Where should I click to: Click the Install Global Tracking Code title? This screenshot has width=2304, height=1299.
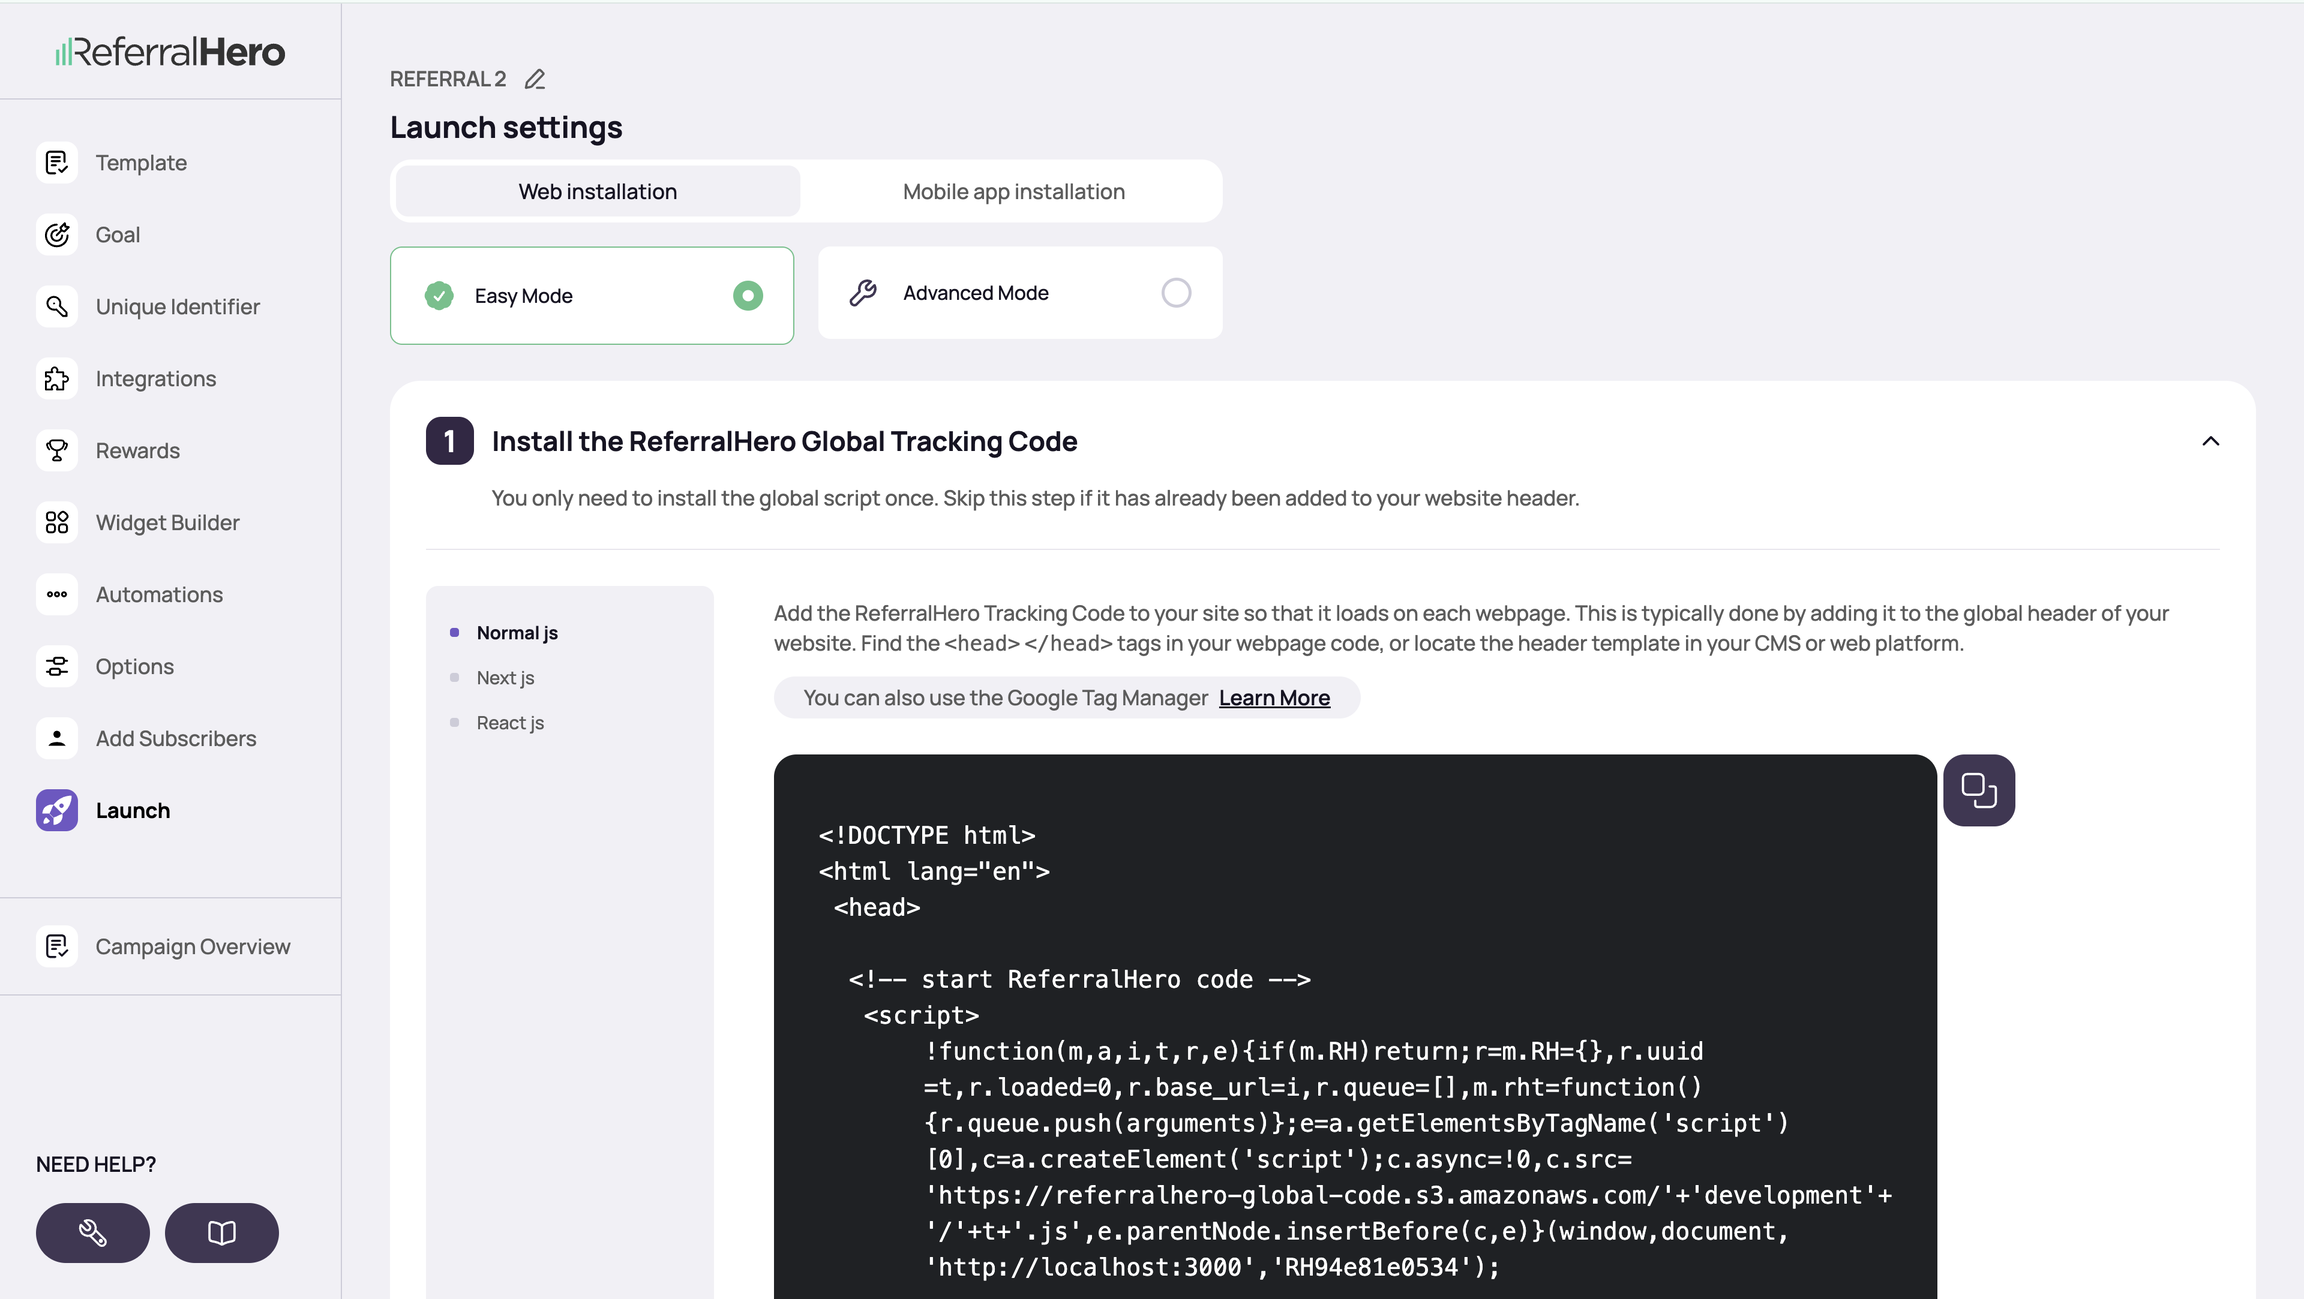[784, 441]
